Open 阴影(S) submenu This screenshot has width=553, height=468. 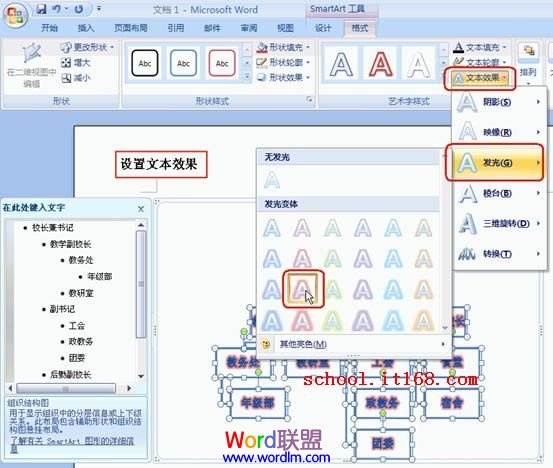[x=499, y=102]
